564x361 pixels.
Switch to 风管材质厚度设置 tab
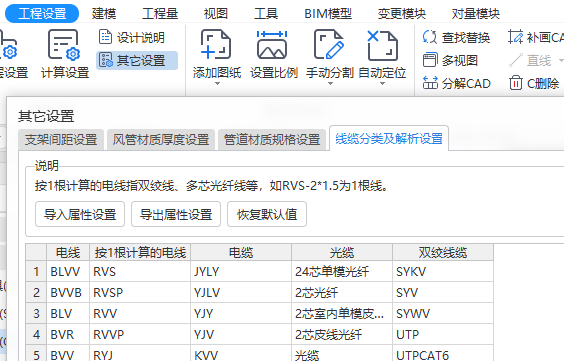click(161, 140)
